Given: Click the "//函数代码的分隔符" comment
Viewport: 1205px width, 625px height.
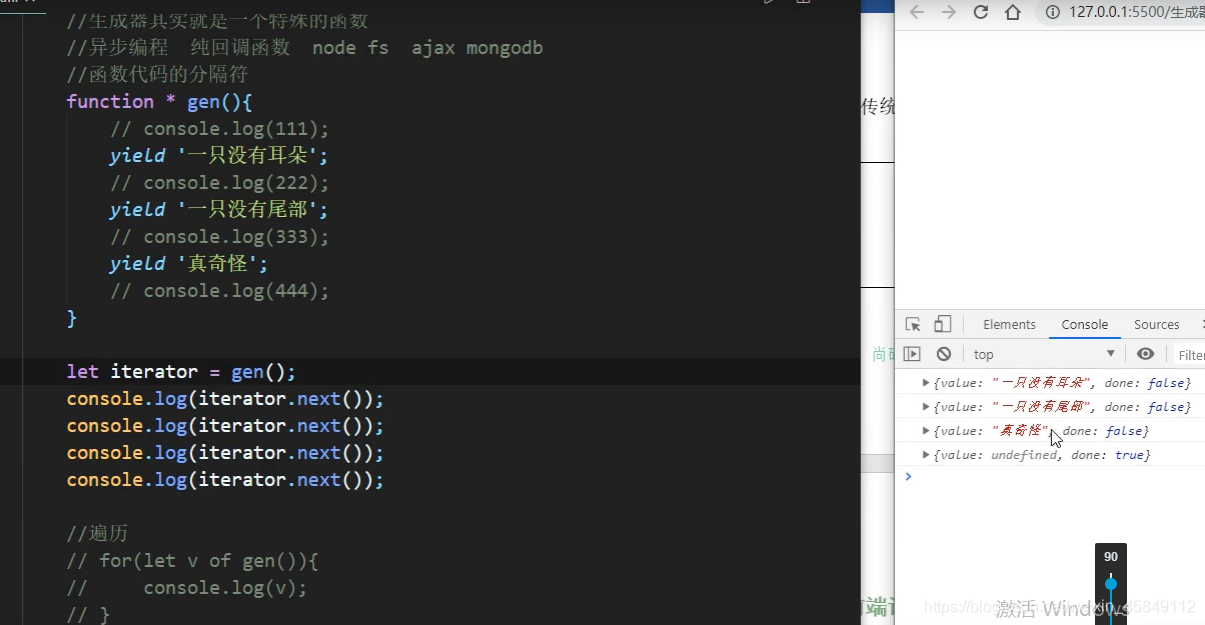Looking at the screenshot, I should click(x=156, y=75).
